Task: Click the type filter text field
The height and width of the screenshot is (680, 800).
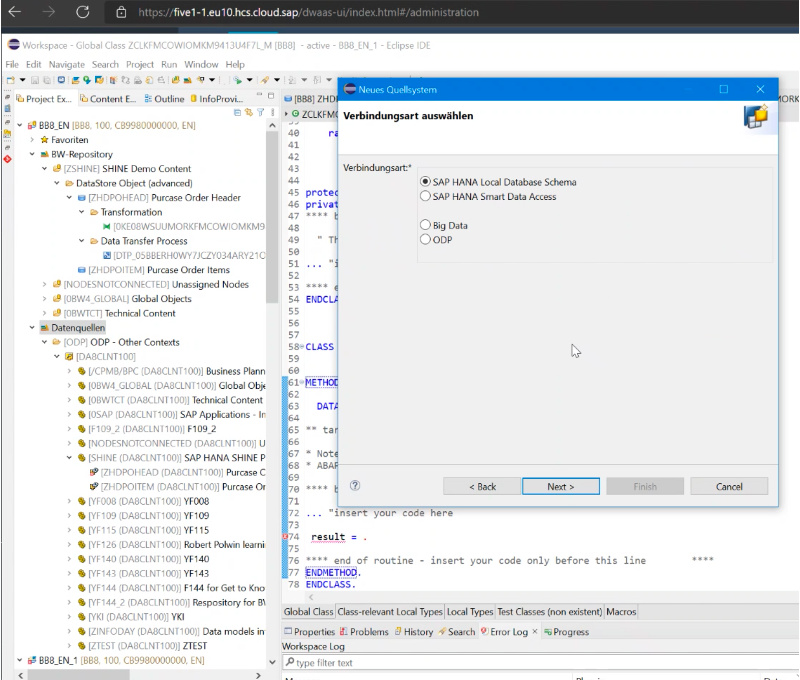Action: (x=541, y=662)
